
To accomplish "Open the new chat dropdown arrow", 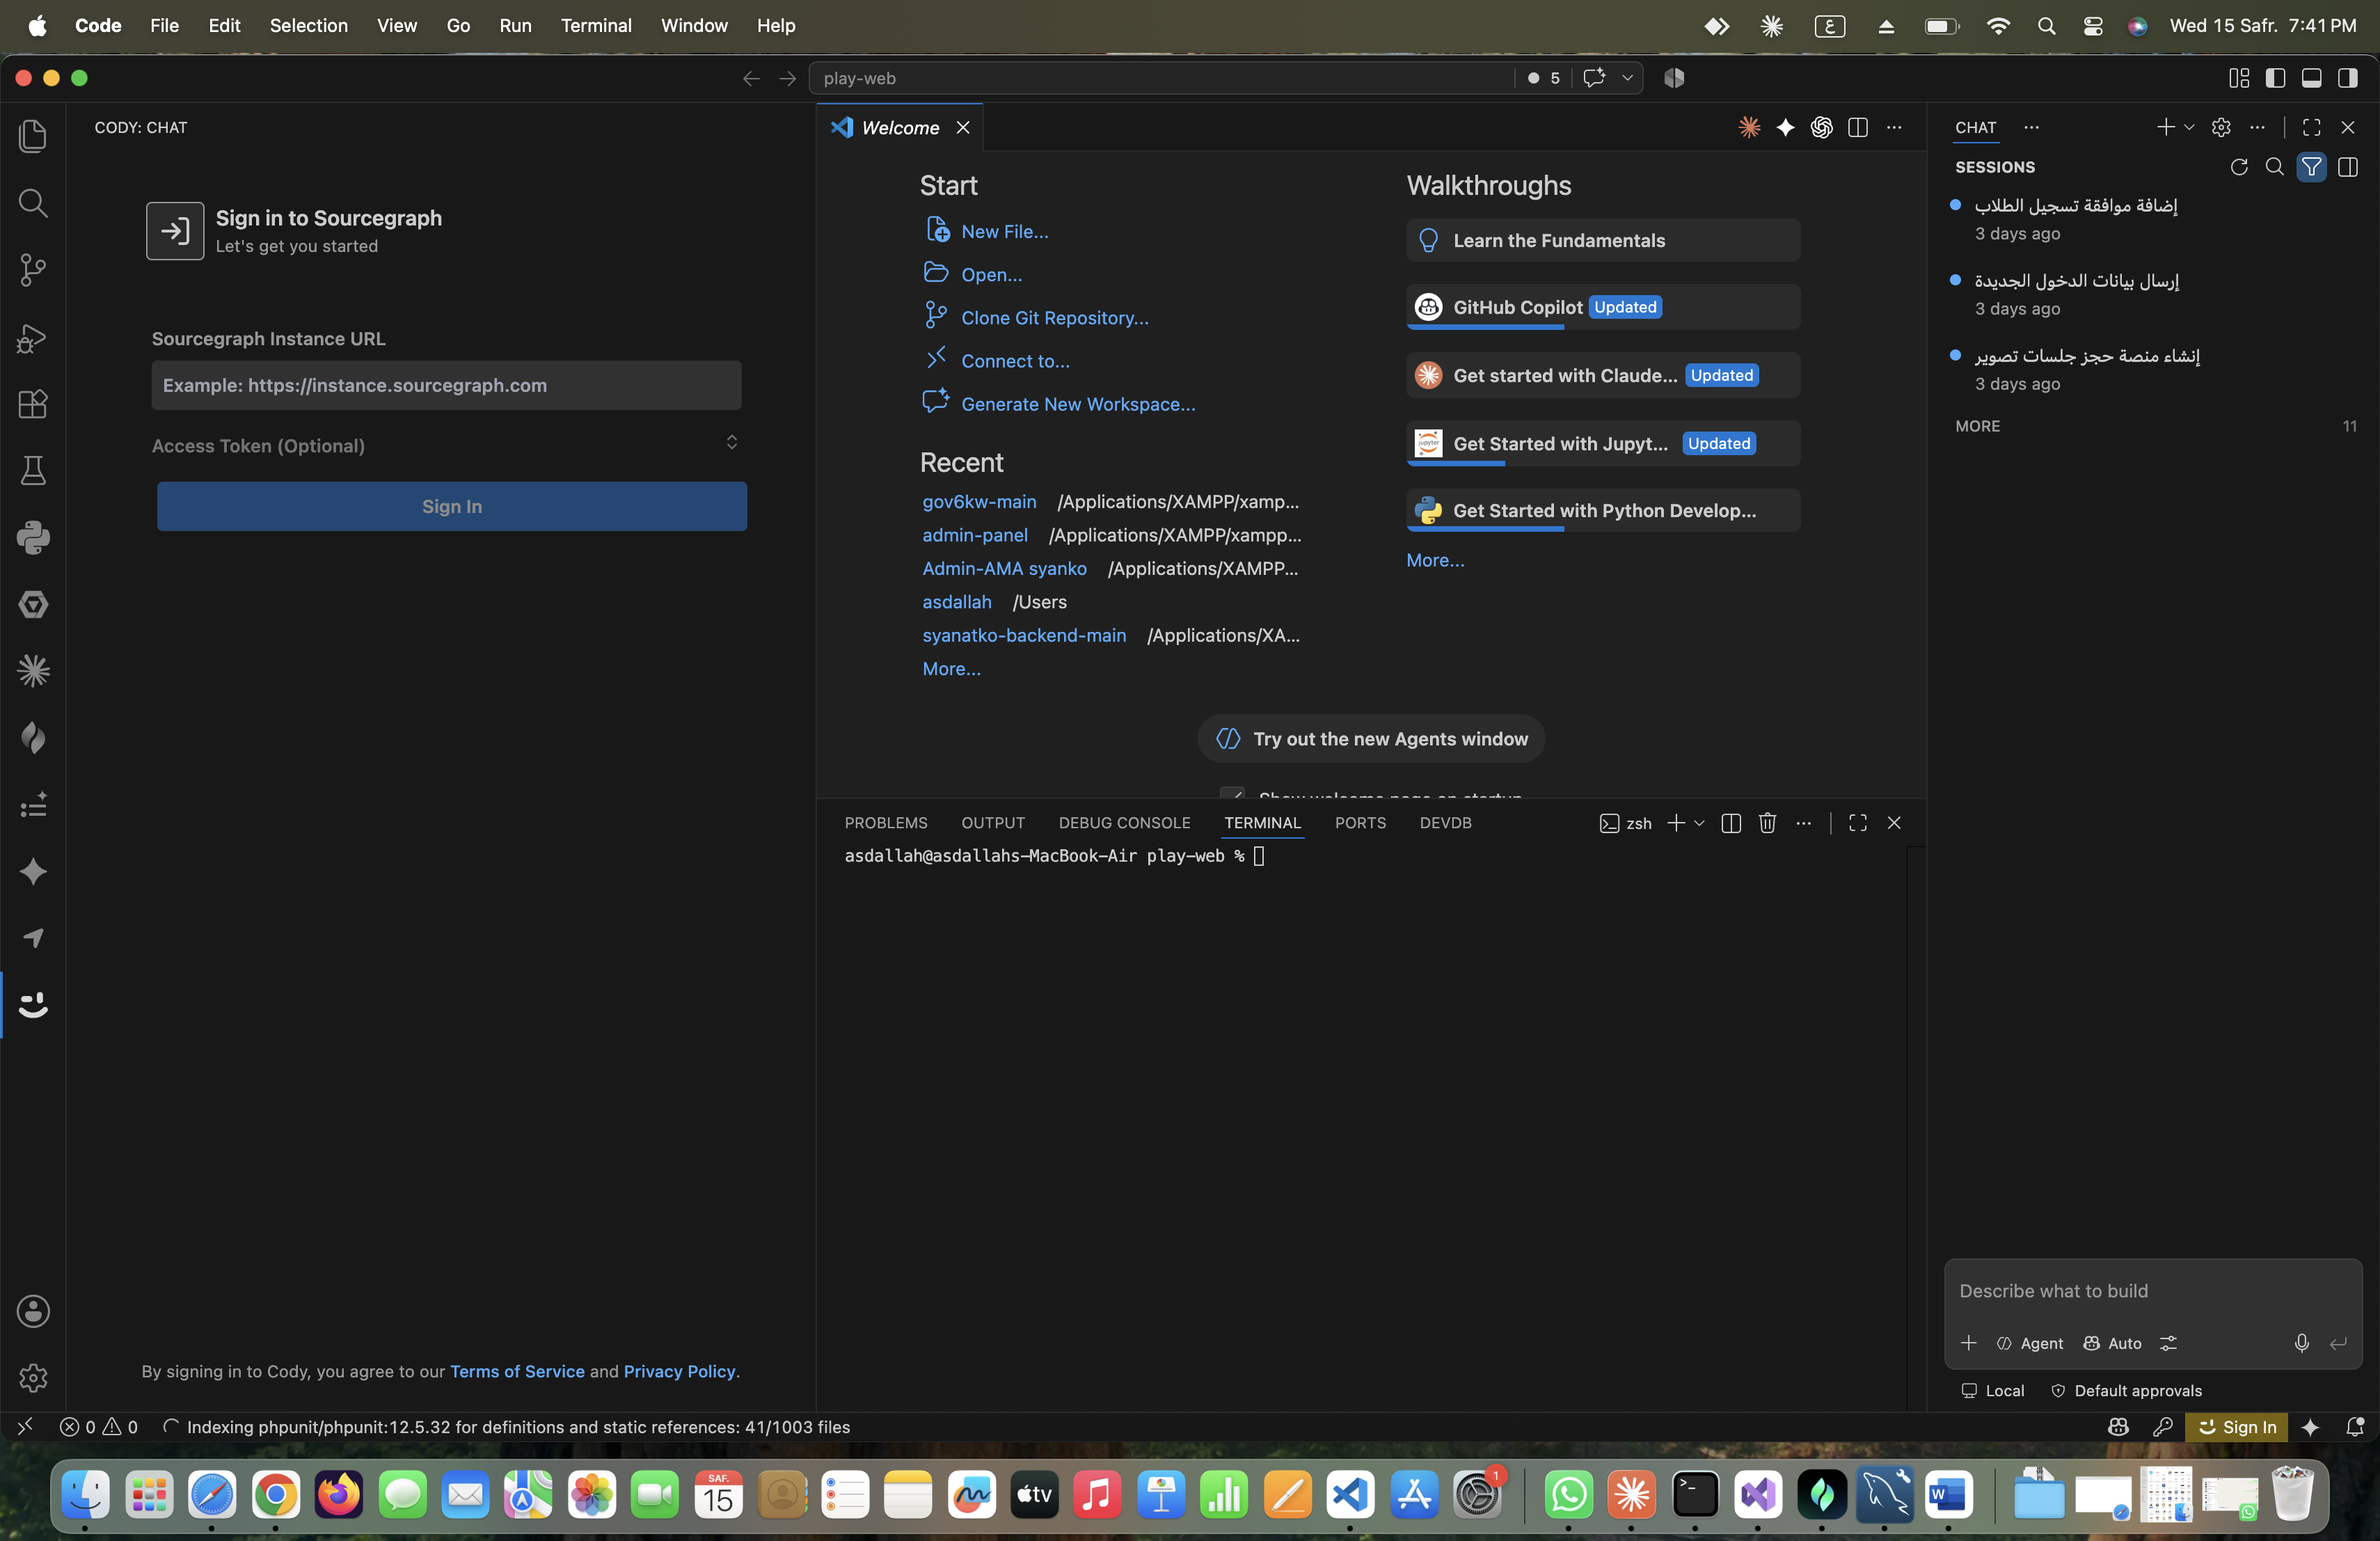I will (2189, 127).
